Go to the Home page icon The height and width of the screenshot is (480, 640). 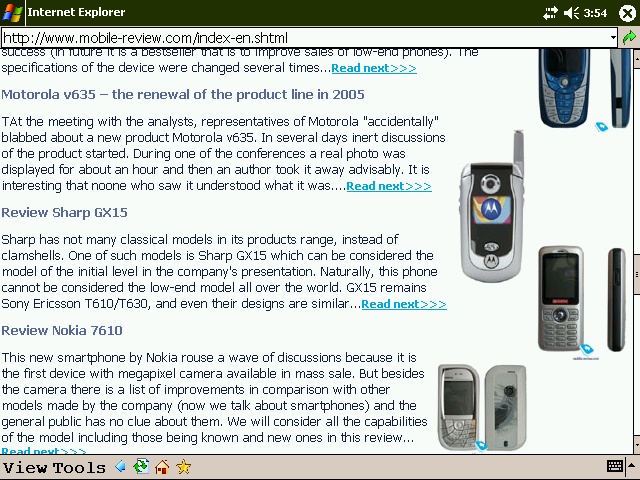click(162, 467)
